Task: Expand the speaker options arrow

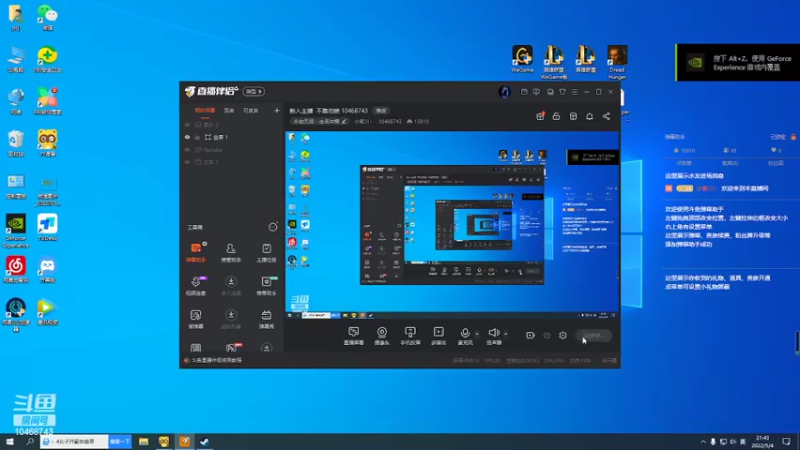Action: [x=506, y=334]
